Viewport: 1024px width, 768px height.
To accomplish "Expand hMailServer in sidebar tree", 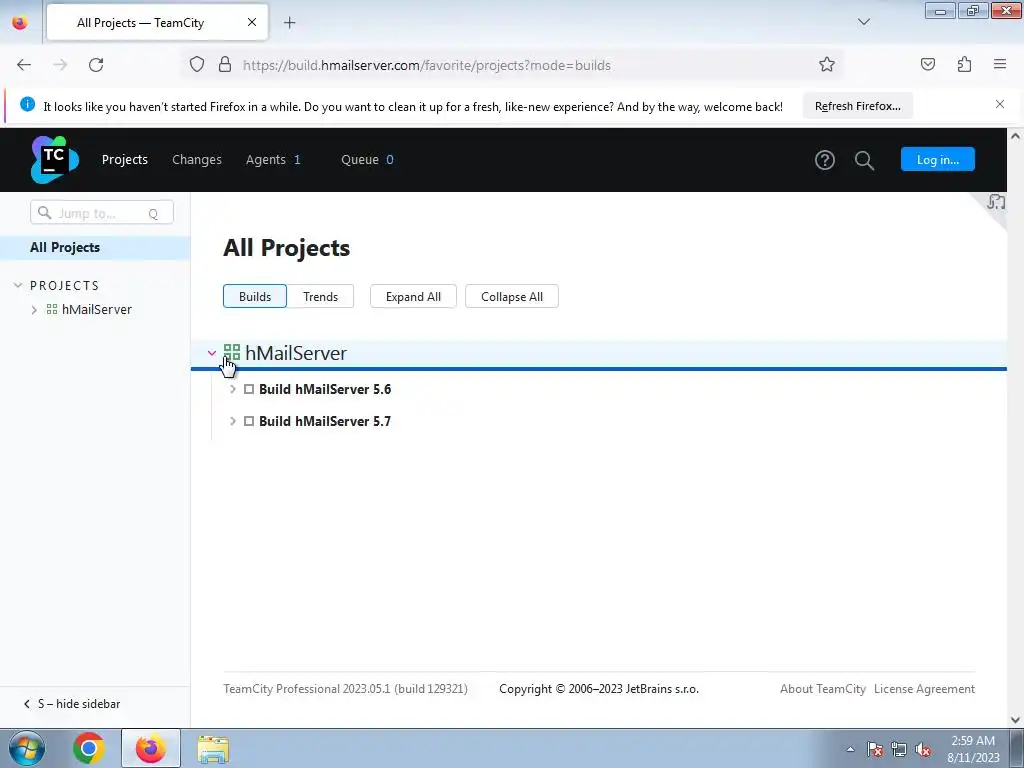I will click(x=34, y=310).
